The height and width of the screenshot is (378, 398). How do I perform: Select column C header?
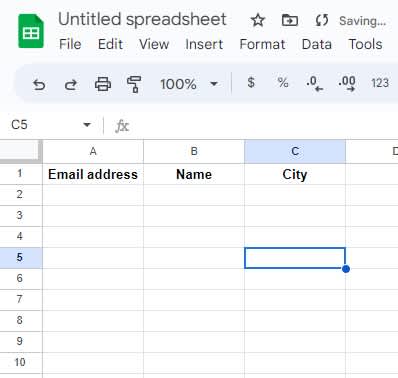295,152
